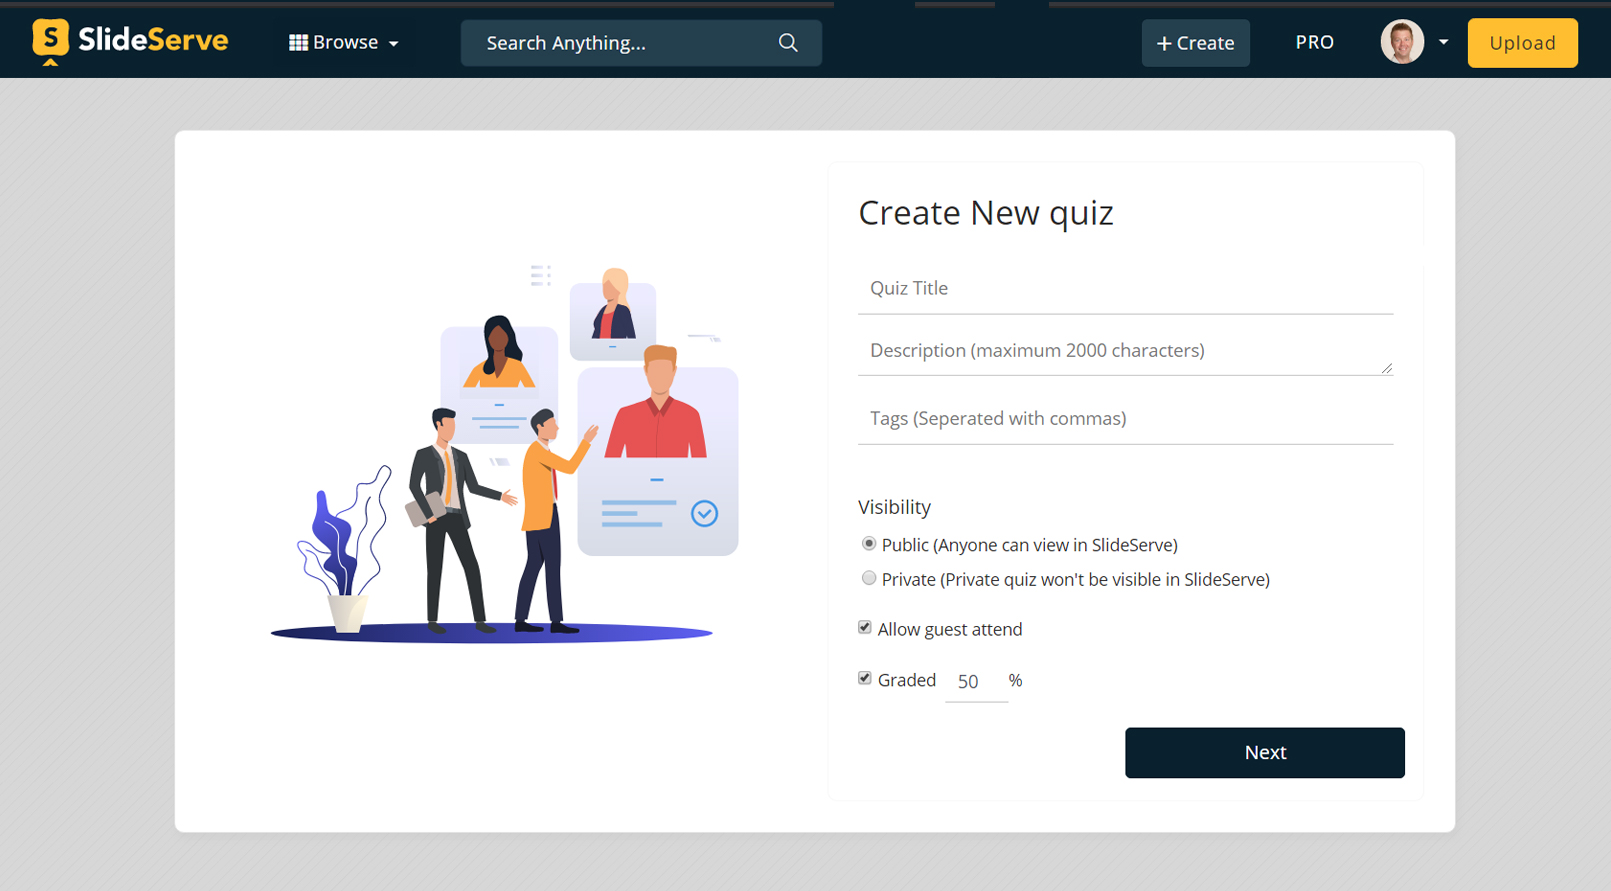Click the plus icon in Create

click(x=1163, y=44)
